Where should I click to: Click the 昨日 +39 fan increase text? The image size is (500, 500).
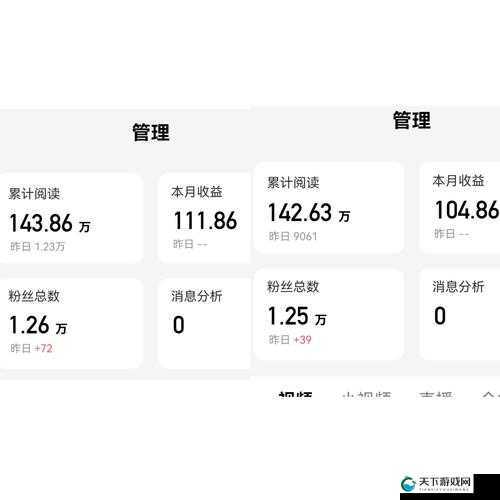(x=290, y=340)
